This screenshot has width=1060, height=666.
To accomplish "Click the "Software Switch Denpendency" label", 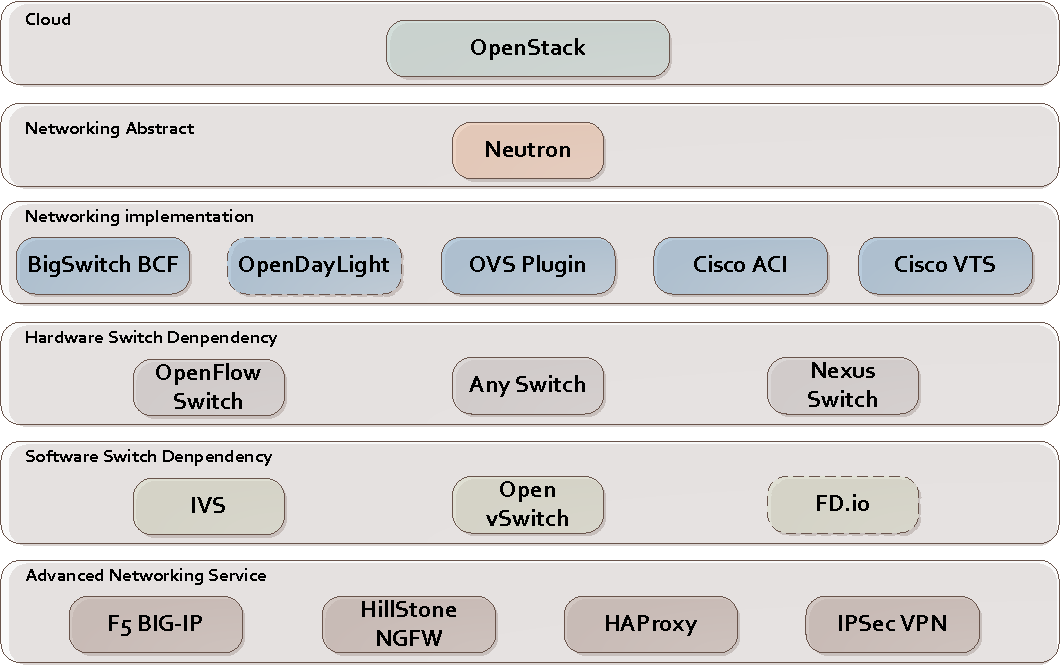I will click(149, 456).
